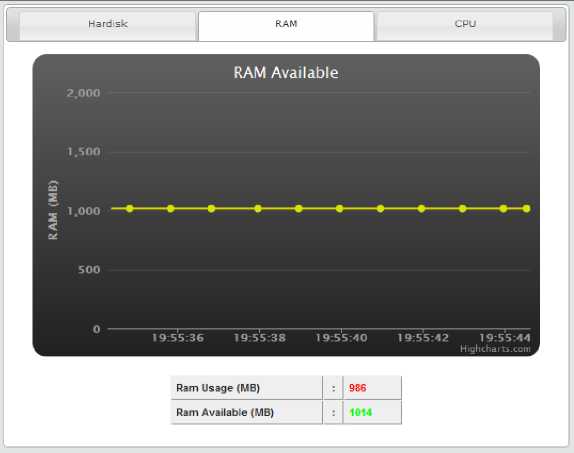574x453 pixels.
Task: Click the data point above 19:55:42
Action: point(421,208)
